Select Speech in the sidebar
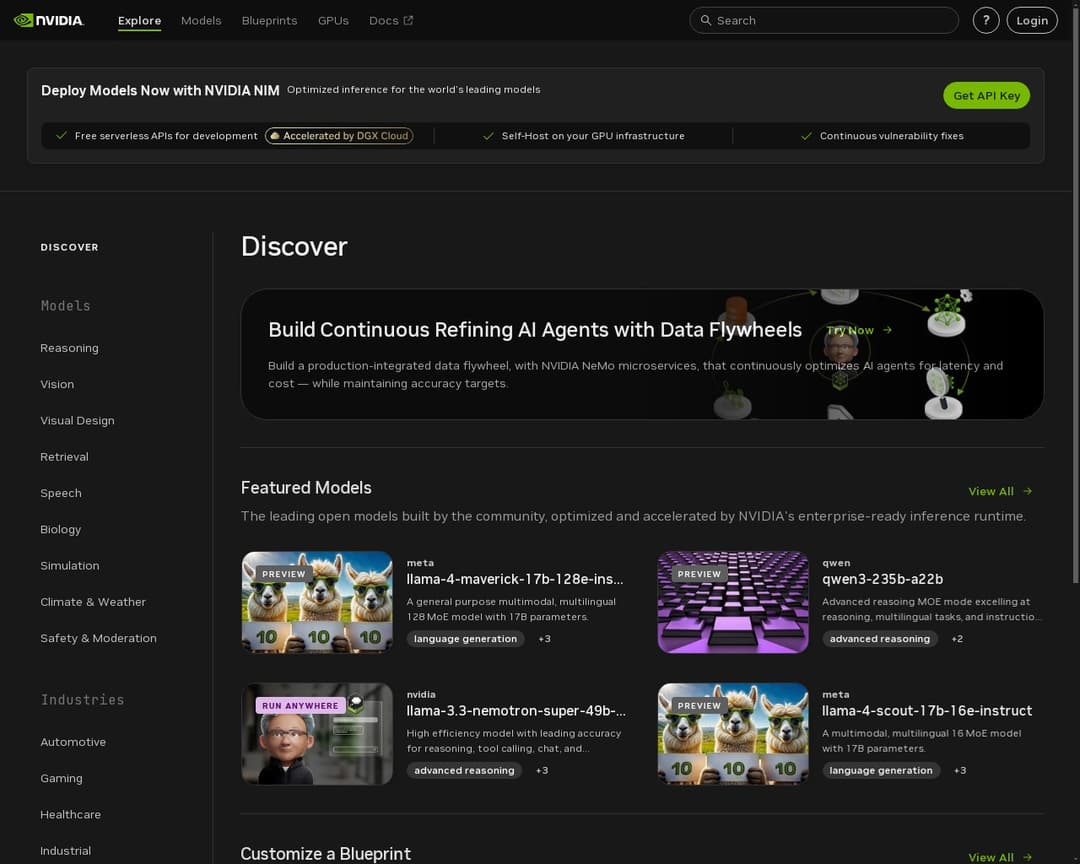Viewport: 1080px width, 864px height. pos(61,493)
